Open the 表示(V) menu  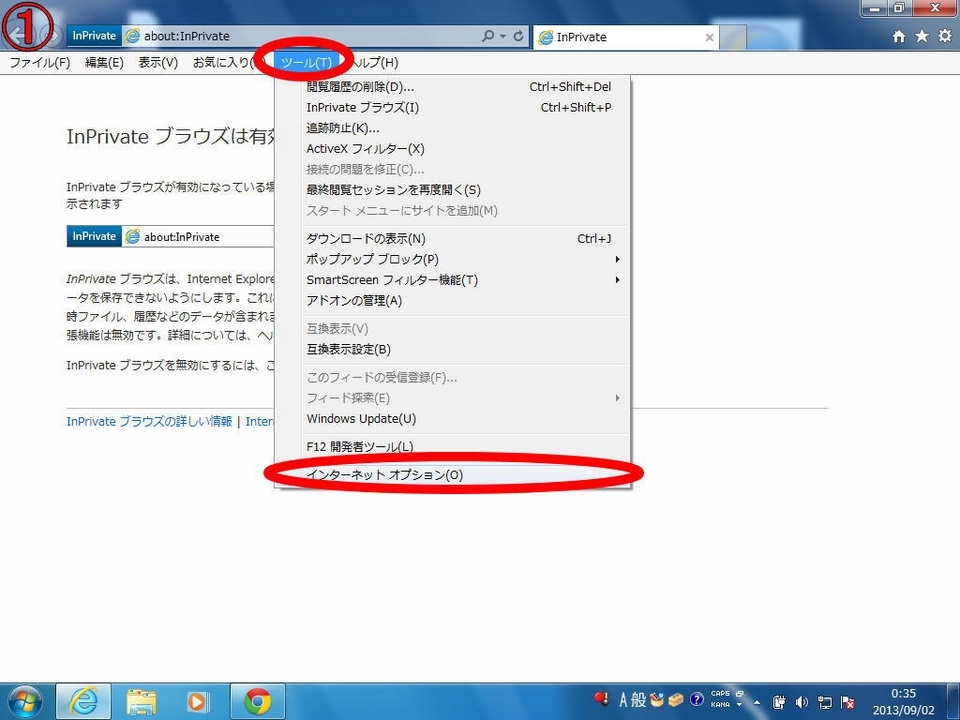[158, 62]
